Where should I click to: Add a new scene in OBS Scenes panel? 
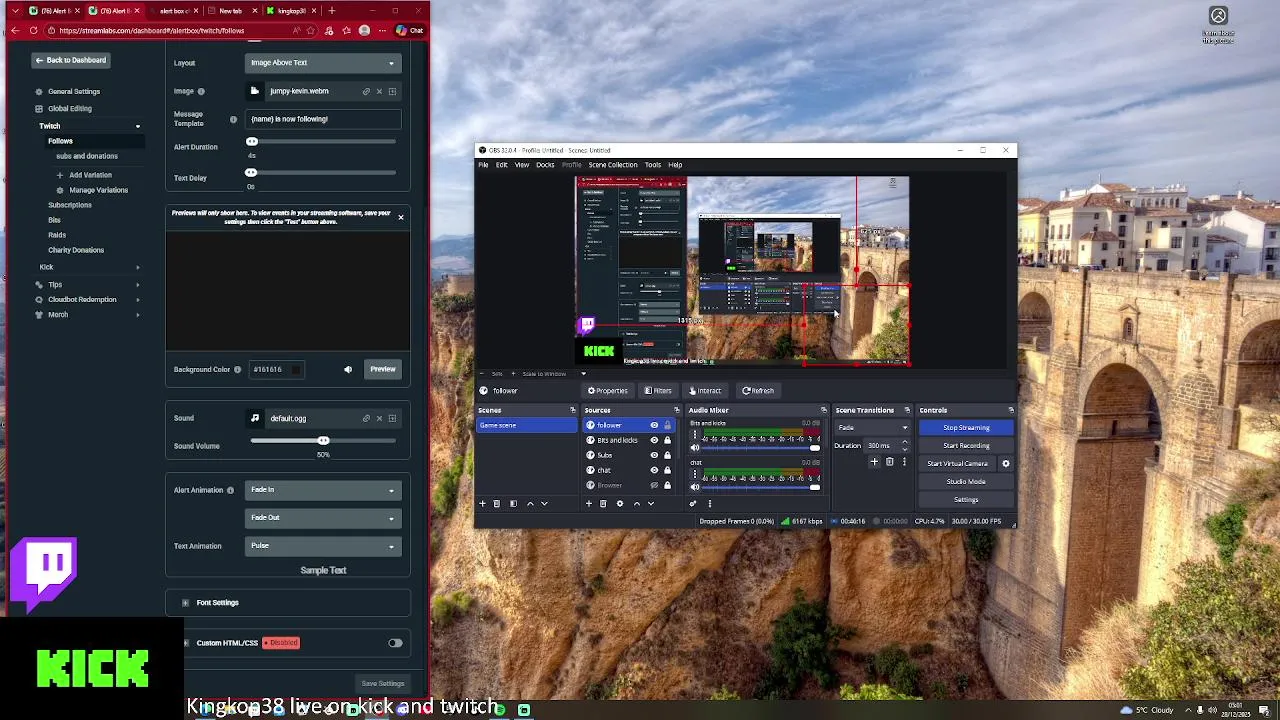click(482, 504)
